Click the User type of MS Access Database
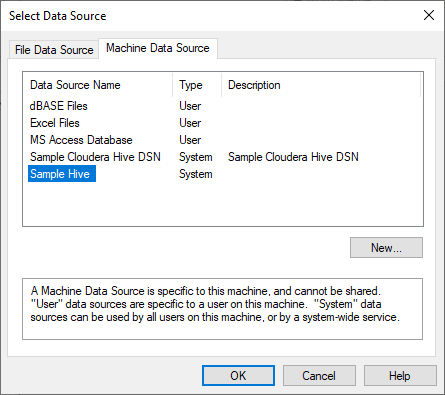This screenshot has height=395, width=445. 190,140
